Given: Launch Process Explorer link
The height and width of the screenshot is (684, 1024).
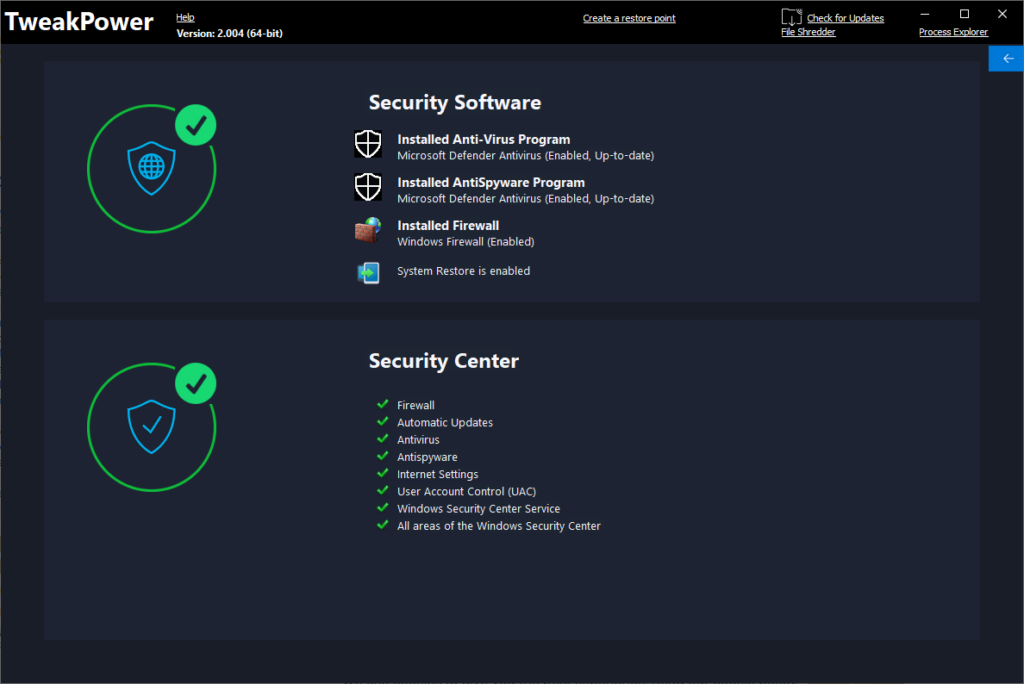Looking at the screenshot, I should click(x=953, y=32).
